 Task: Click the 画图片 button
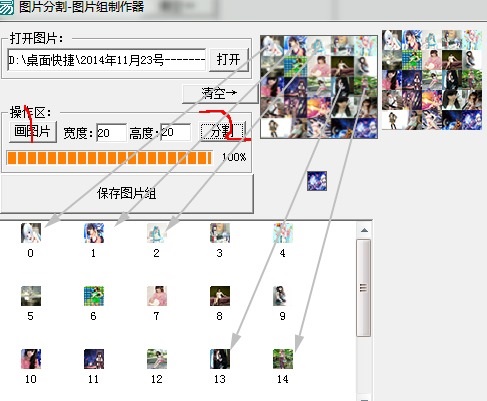(32, 132)
